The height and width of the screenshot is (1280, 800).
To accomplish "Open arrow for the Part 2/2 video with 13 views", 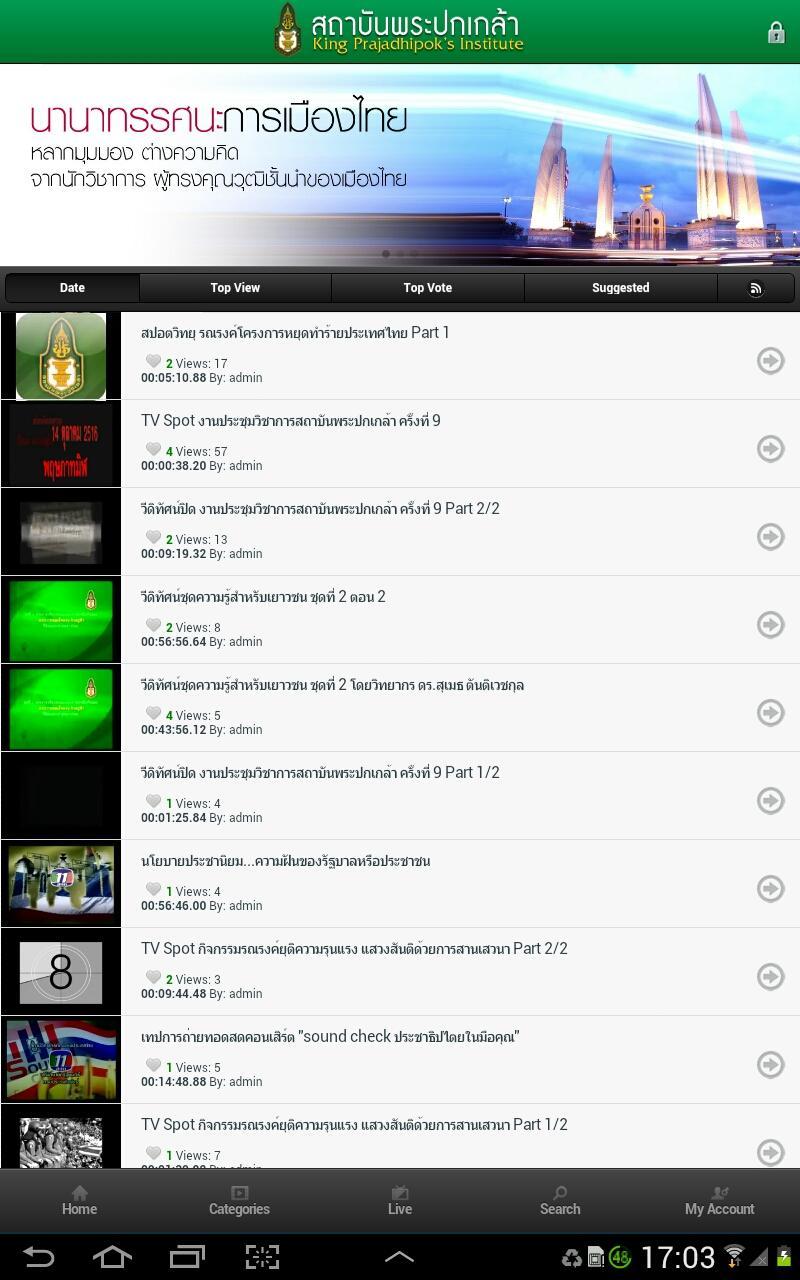I will [x=770, y=536].
